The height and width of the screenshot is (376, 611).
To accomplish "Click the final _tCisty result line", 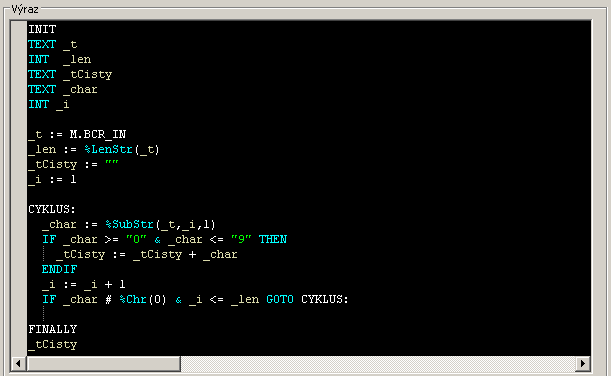I will point(53,344).
